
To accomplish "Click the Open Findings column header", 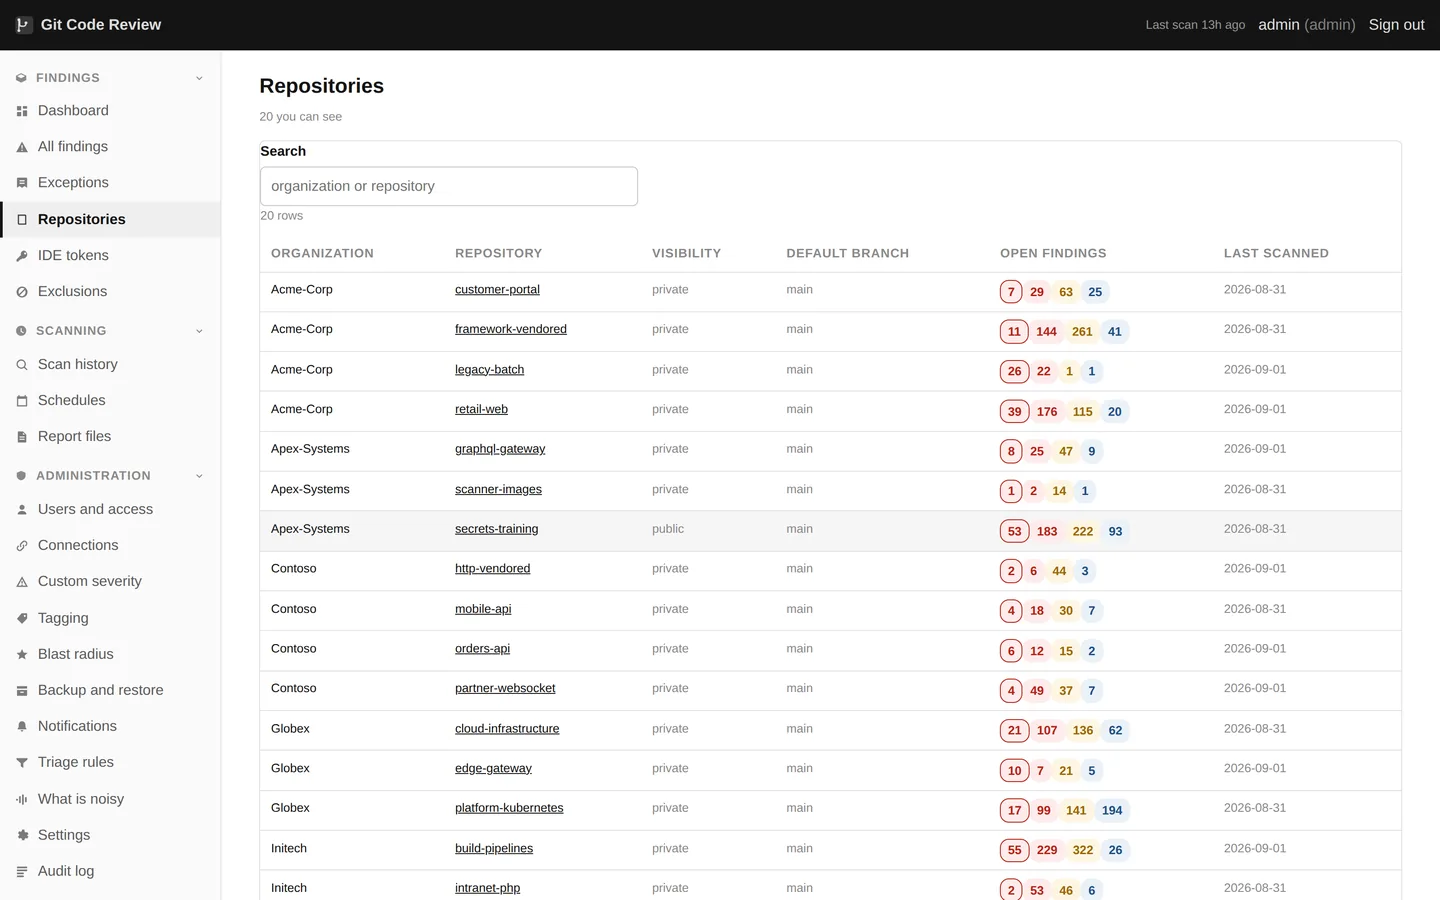I will coord(1053,254).
